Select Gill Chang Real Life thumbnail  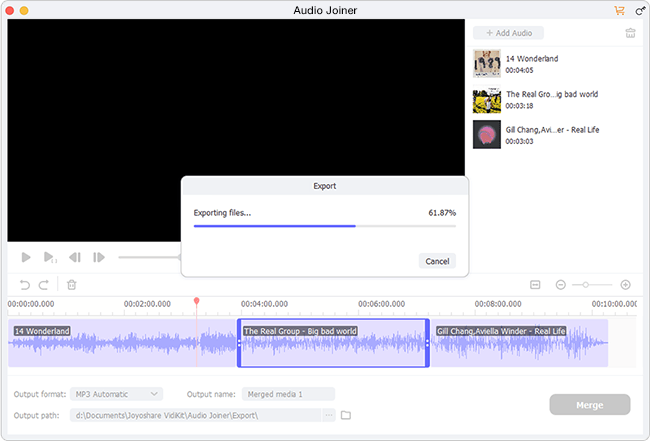tap(487, 135)
